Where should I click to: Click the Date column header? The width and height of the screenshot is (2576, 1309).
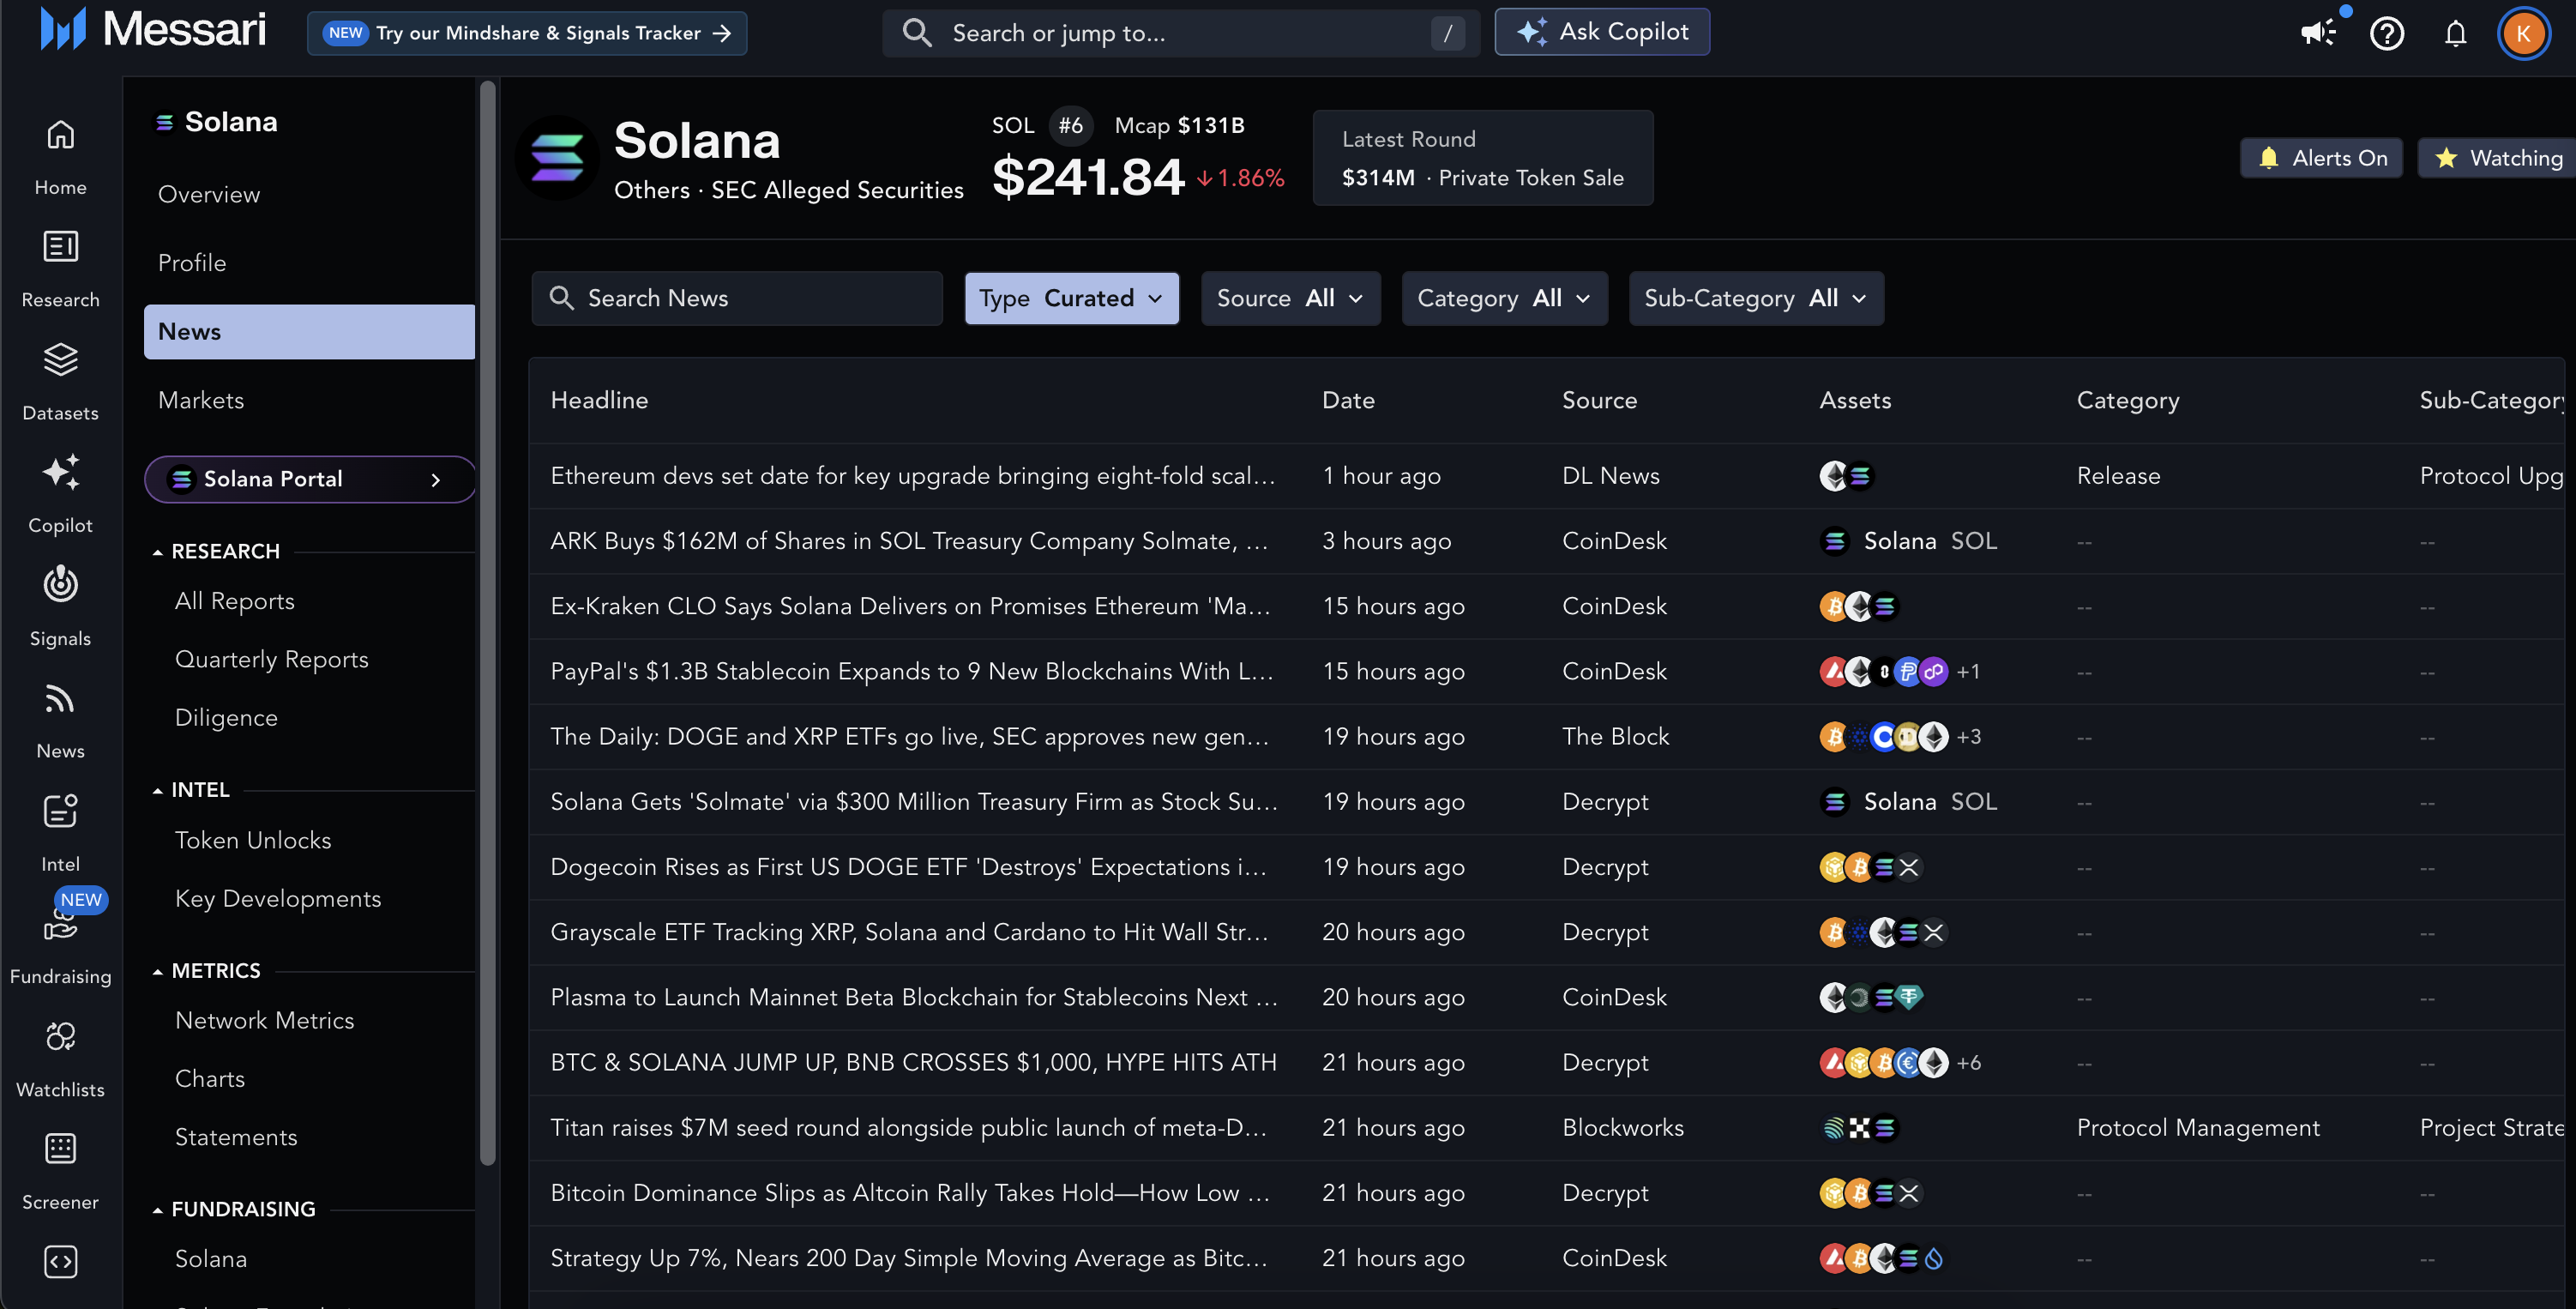click(x=1348, y=400)
